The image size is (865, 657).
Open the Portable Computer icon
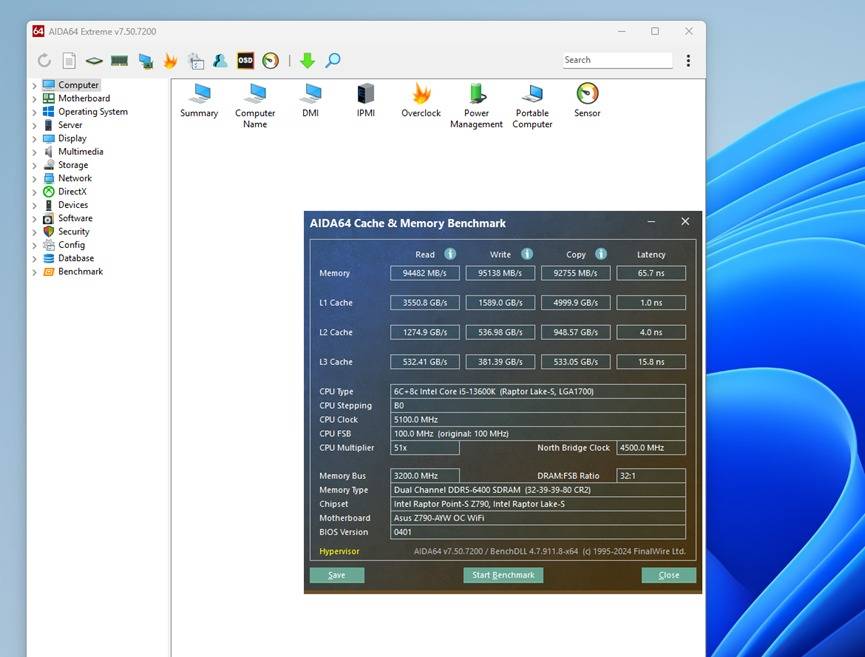pos(532,106)
